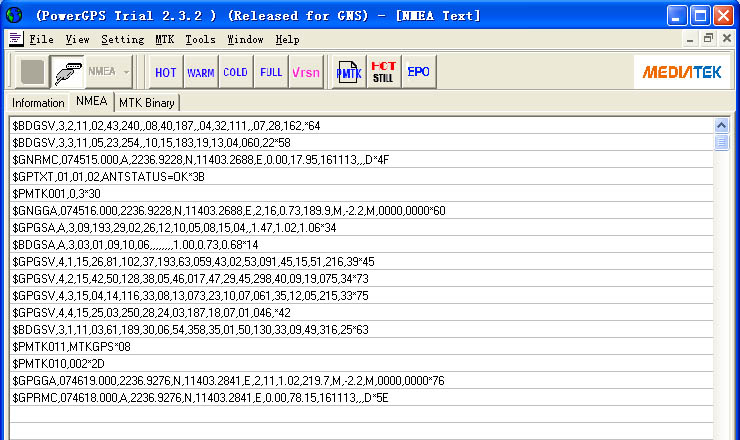Click the WARM start toolbar button

[201, 72]
